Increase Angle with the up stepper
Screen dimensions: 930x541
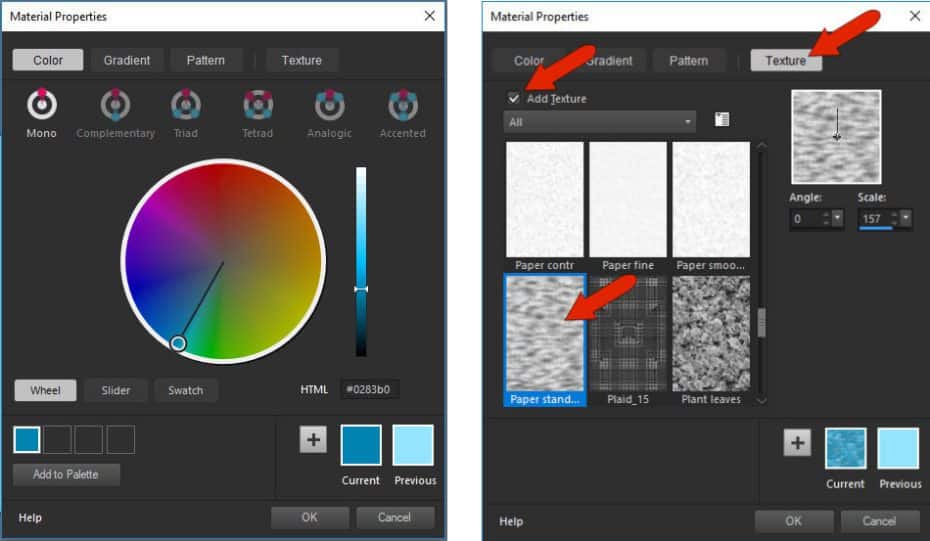(826, 215)
